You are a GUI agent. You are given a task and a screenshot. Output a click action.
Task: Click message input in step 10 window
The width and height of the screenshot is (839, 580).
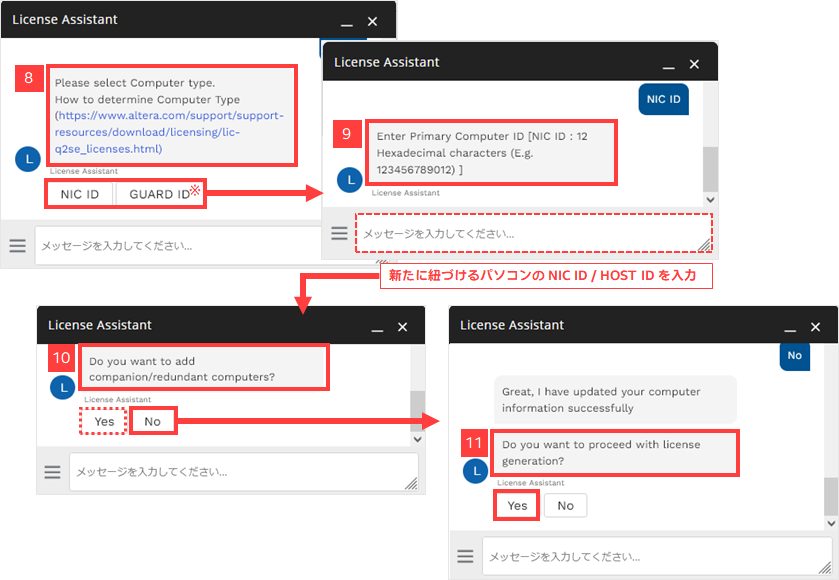coord(243,472)
